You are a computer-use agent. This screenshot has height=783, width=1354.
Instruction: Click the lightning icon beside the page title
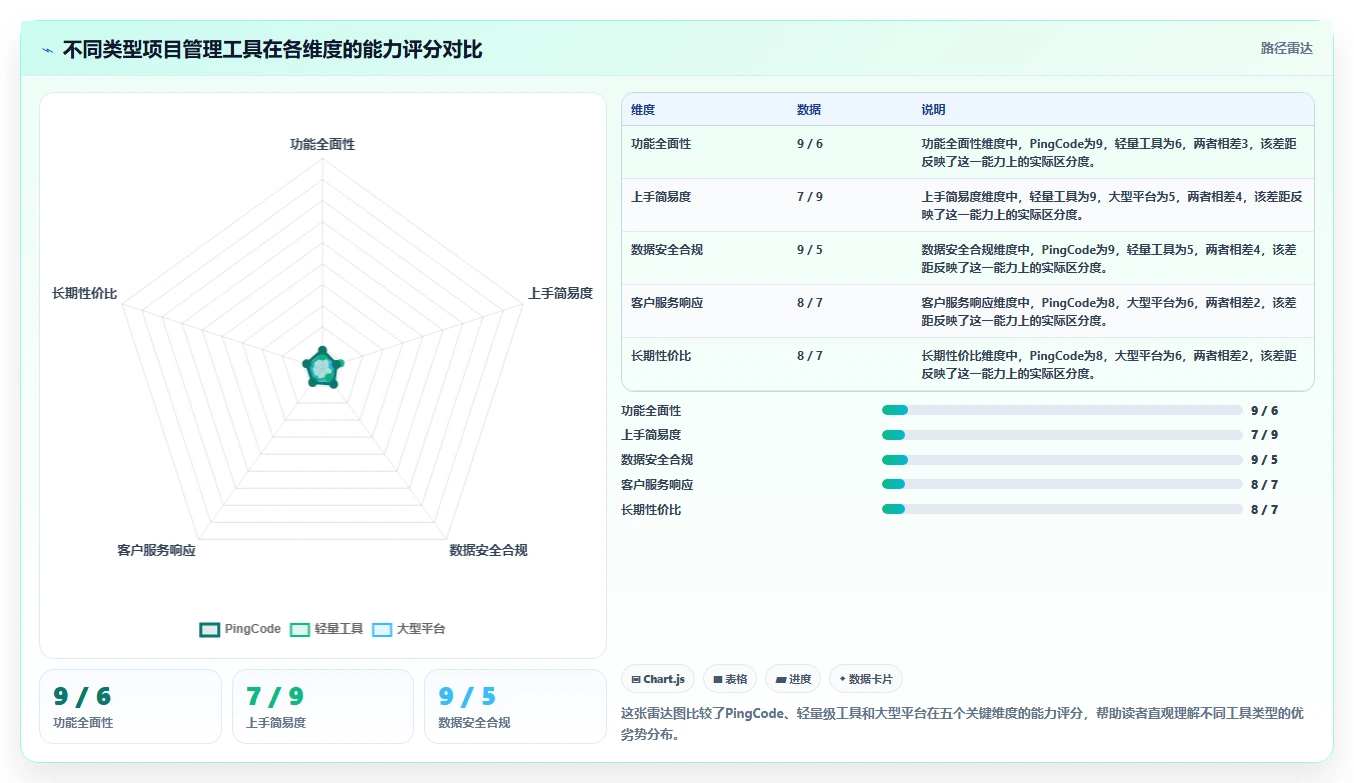pyautogui.click(x=48, y=50)
